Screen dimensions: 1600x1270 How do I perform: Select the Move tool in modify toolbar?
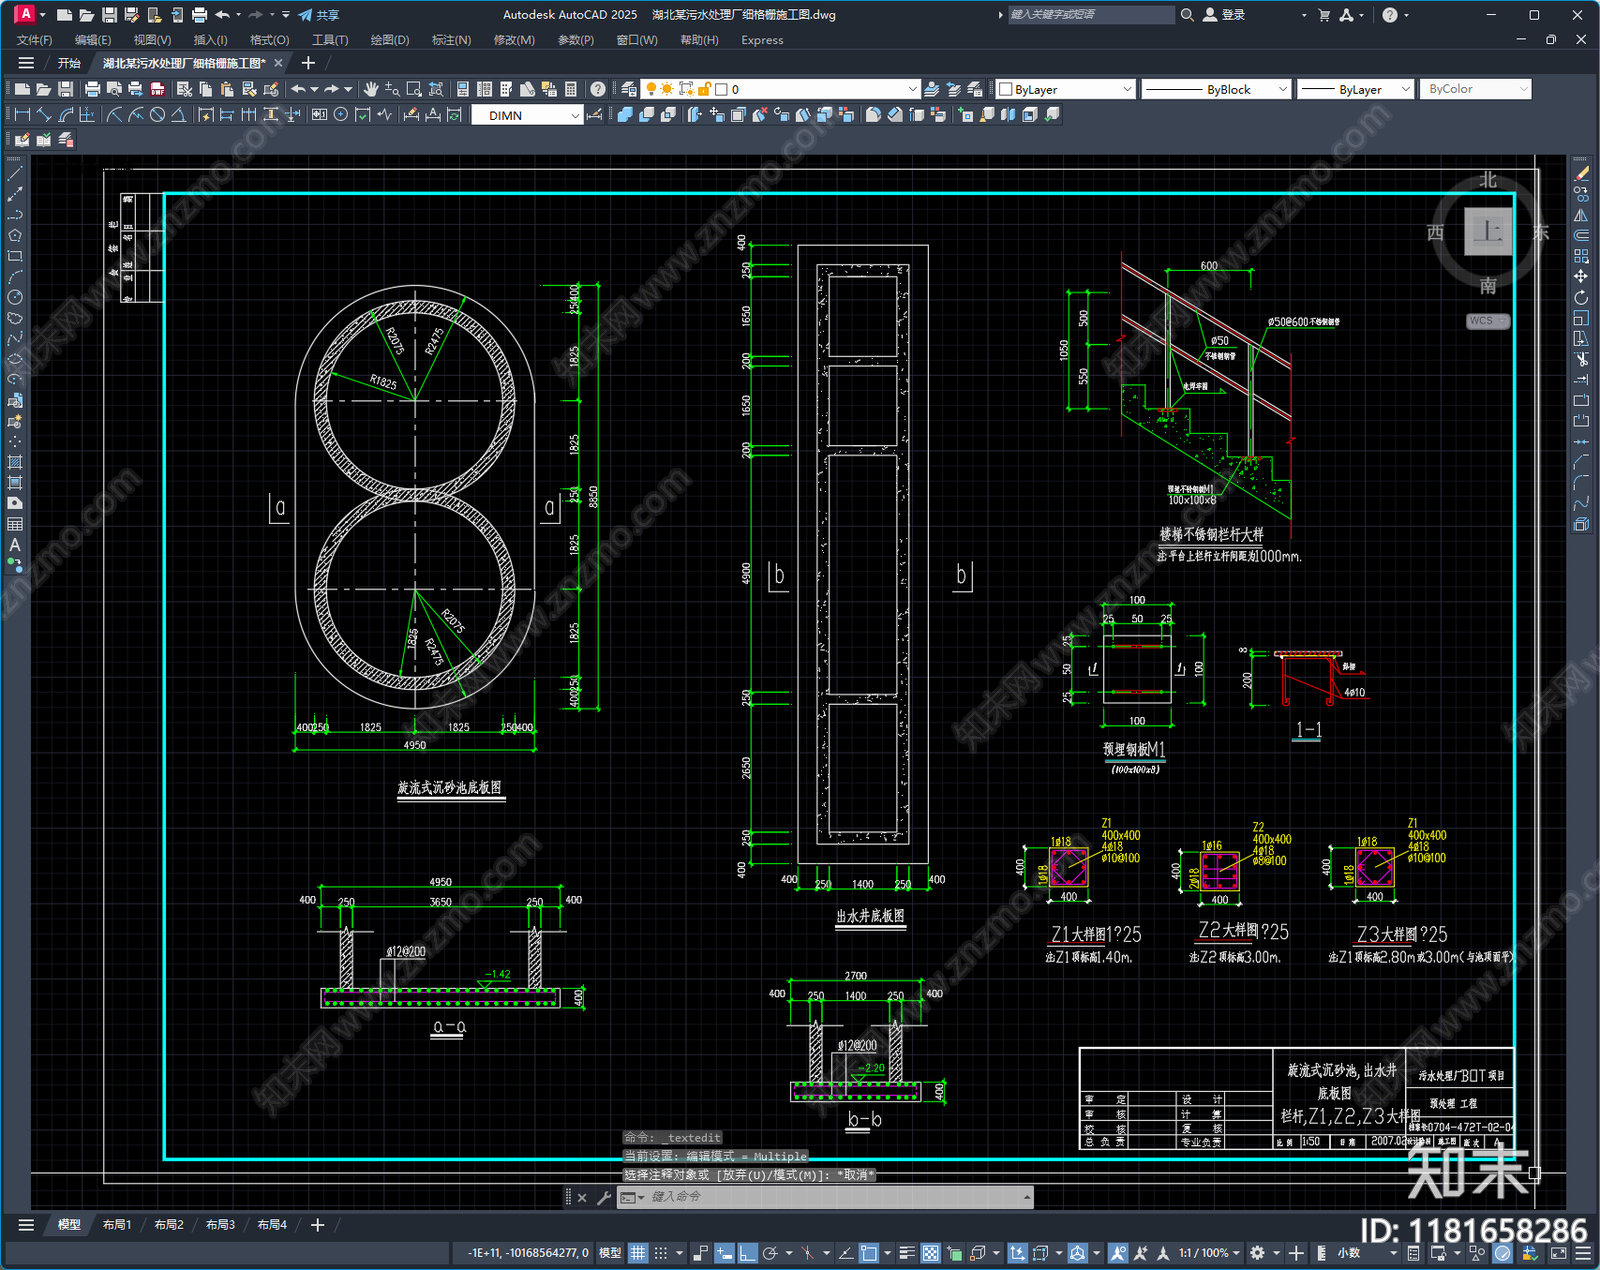coord(1581,276)
